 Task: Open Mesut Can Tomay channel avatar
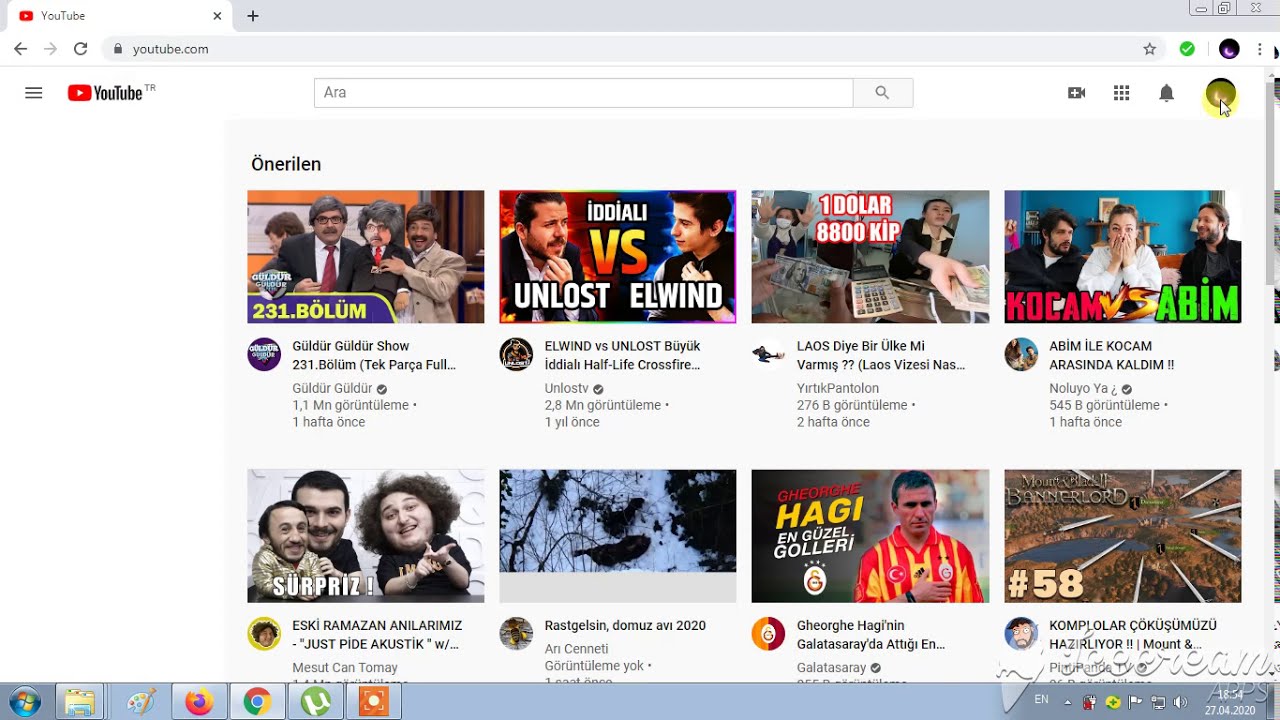[x=264, y=633]
